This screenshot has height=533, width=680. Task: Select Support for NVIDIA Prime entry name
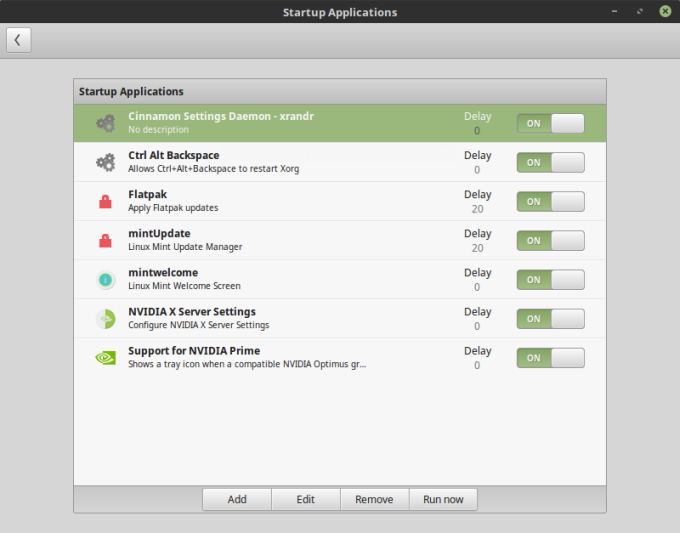click(x=194, y=350)
